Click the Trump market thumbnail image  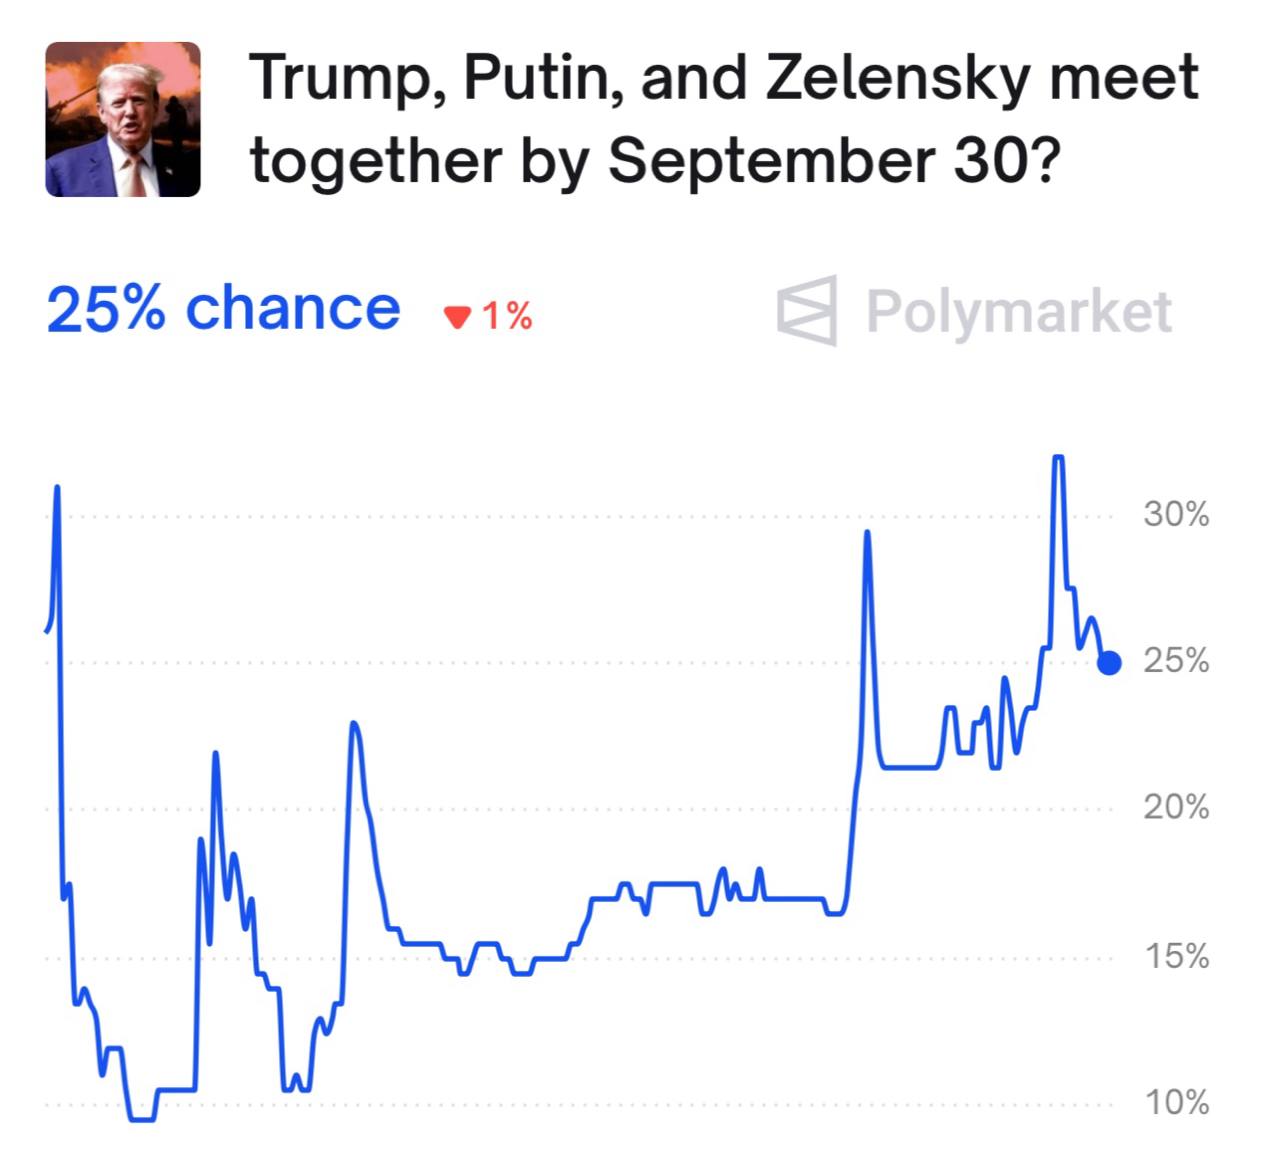click(x=123, y=119)
